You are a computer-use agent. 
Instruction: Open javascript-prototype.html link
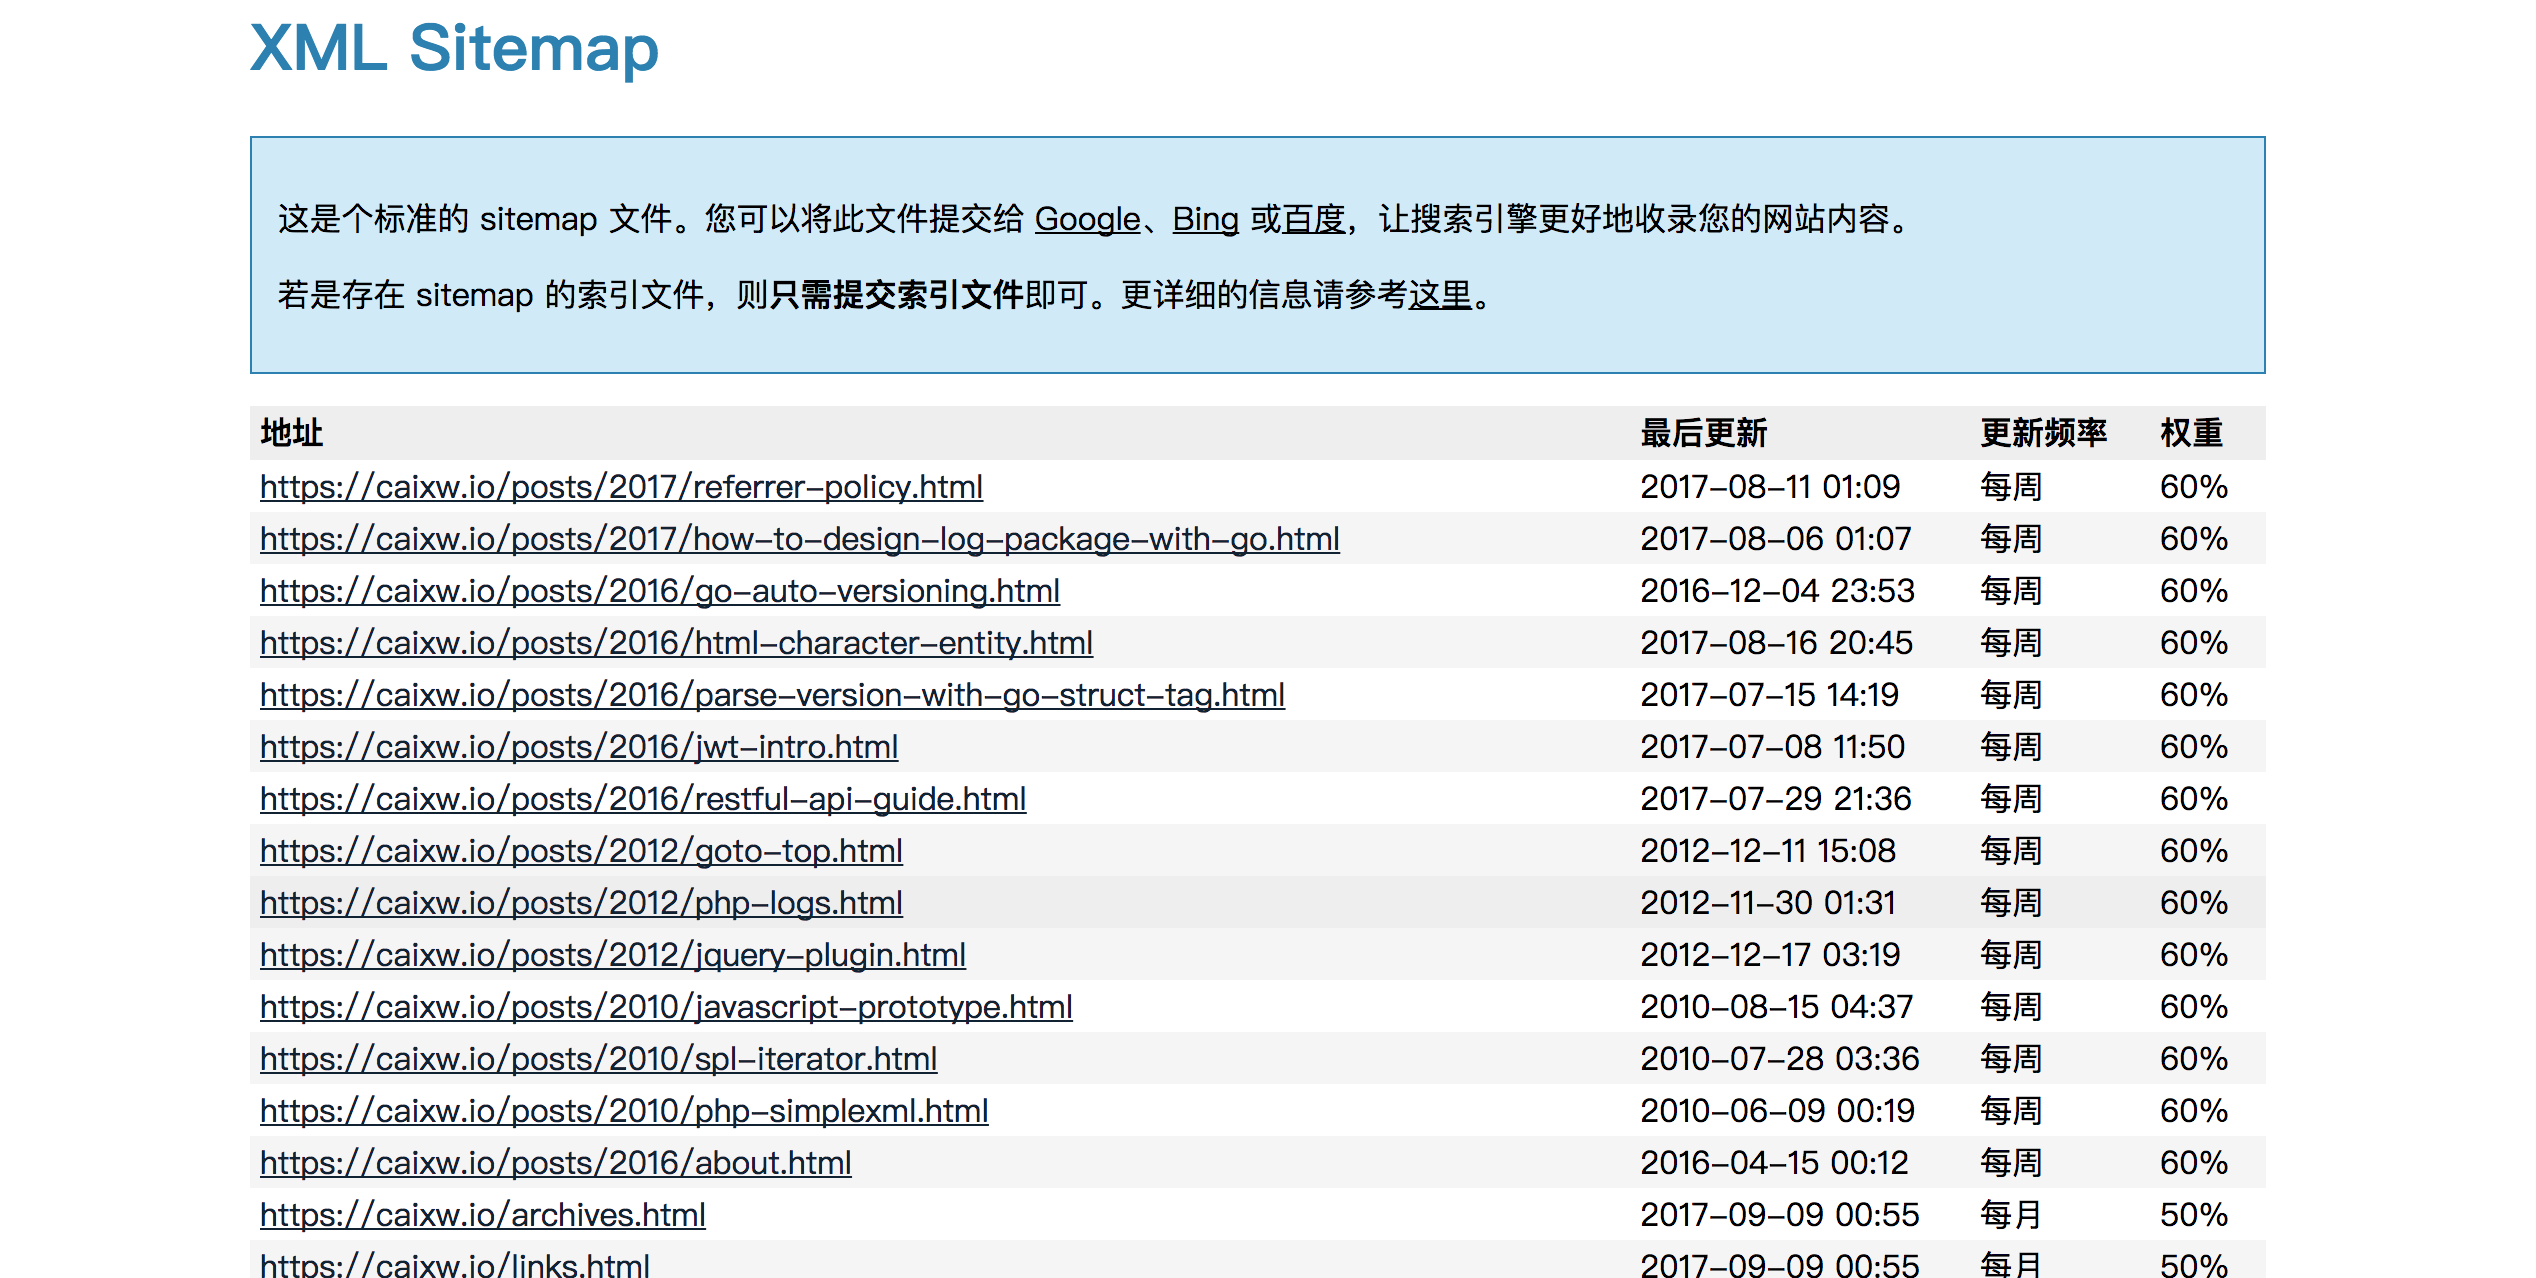pos(666,1007)
